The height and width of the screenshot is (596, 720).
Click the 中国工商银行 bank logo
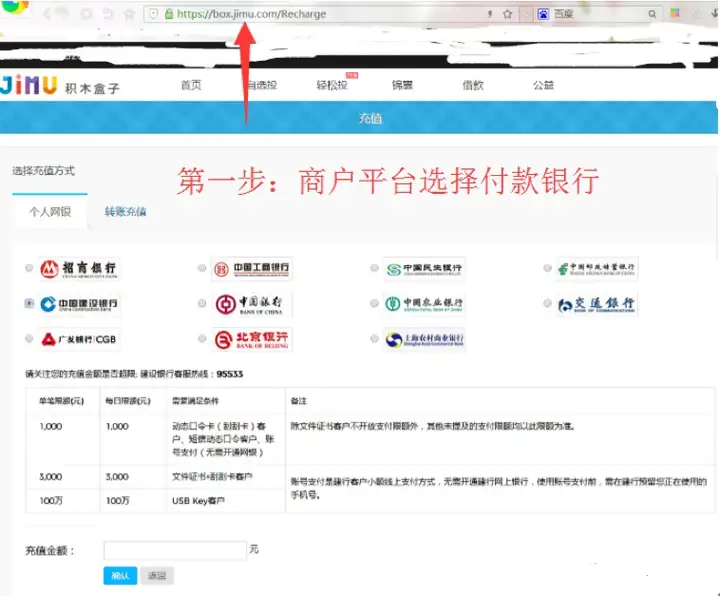pyautogui.click(x=252, y=269)
